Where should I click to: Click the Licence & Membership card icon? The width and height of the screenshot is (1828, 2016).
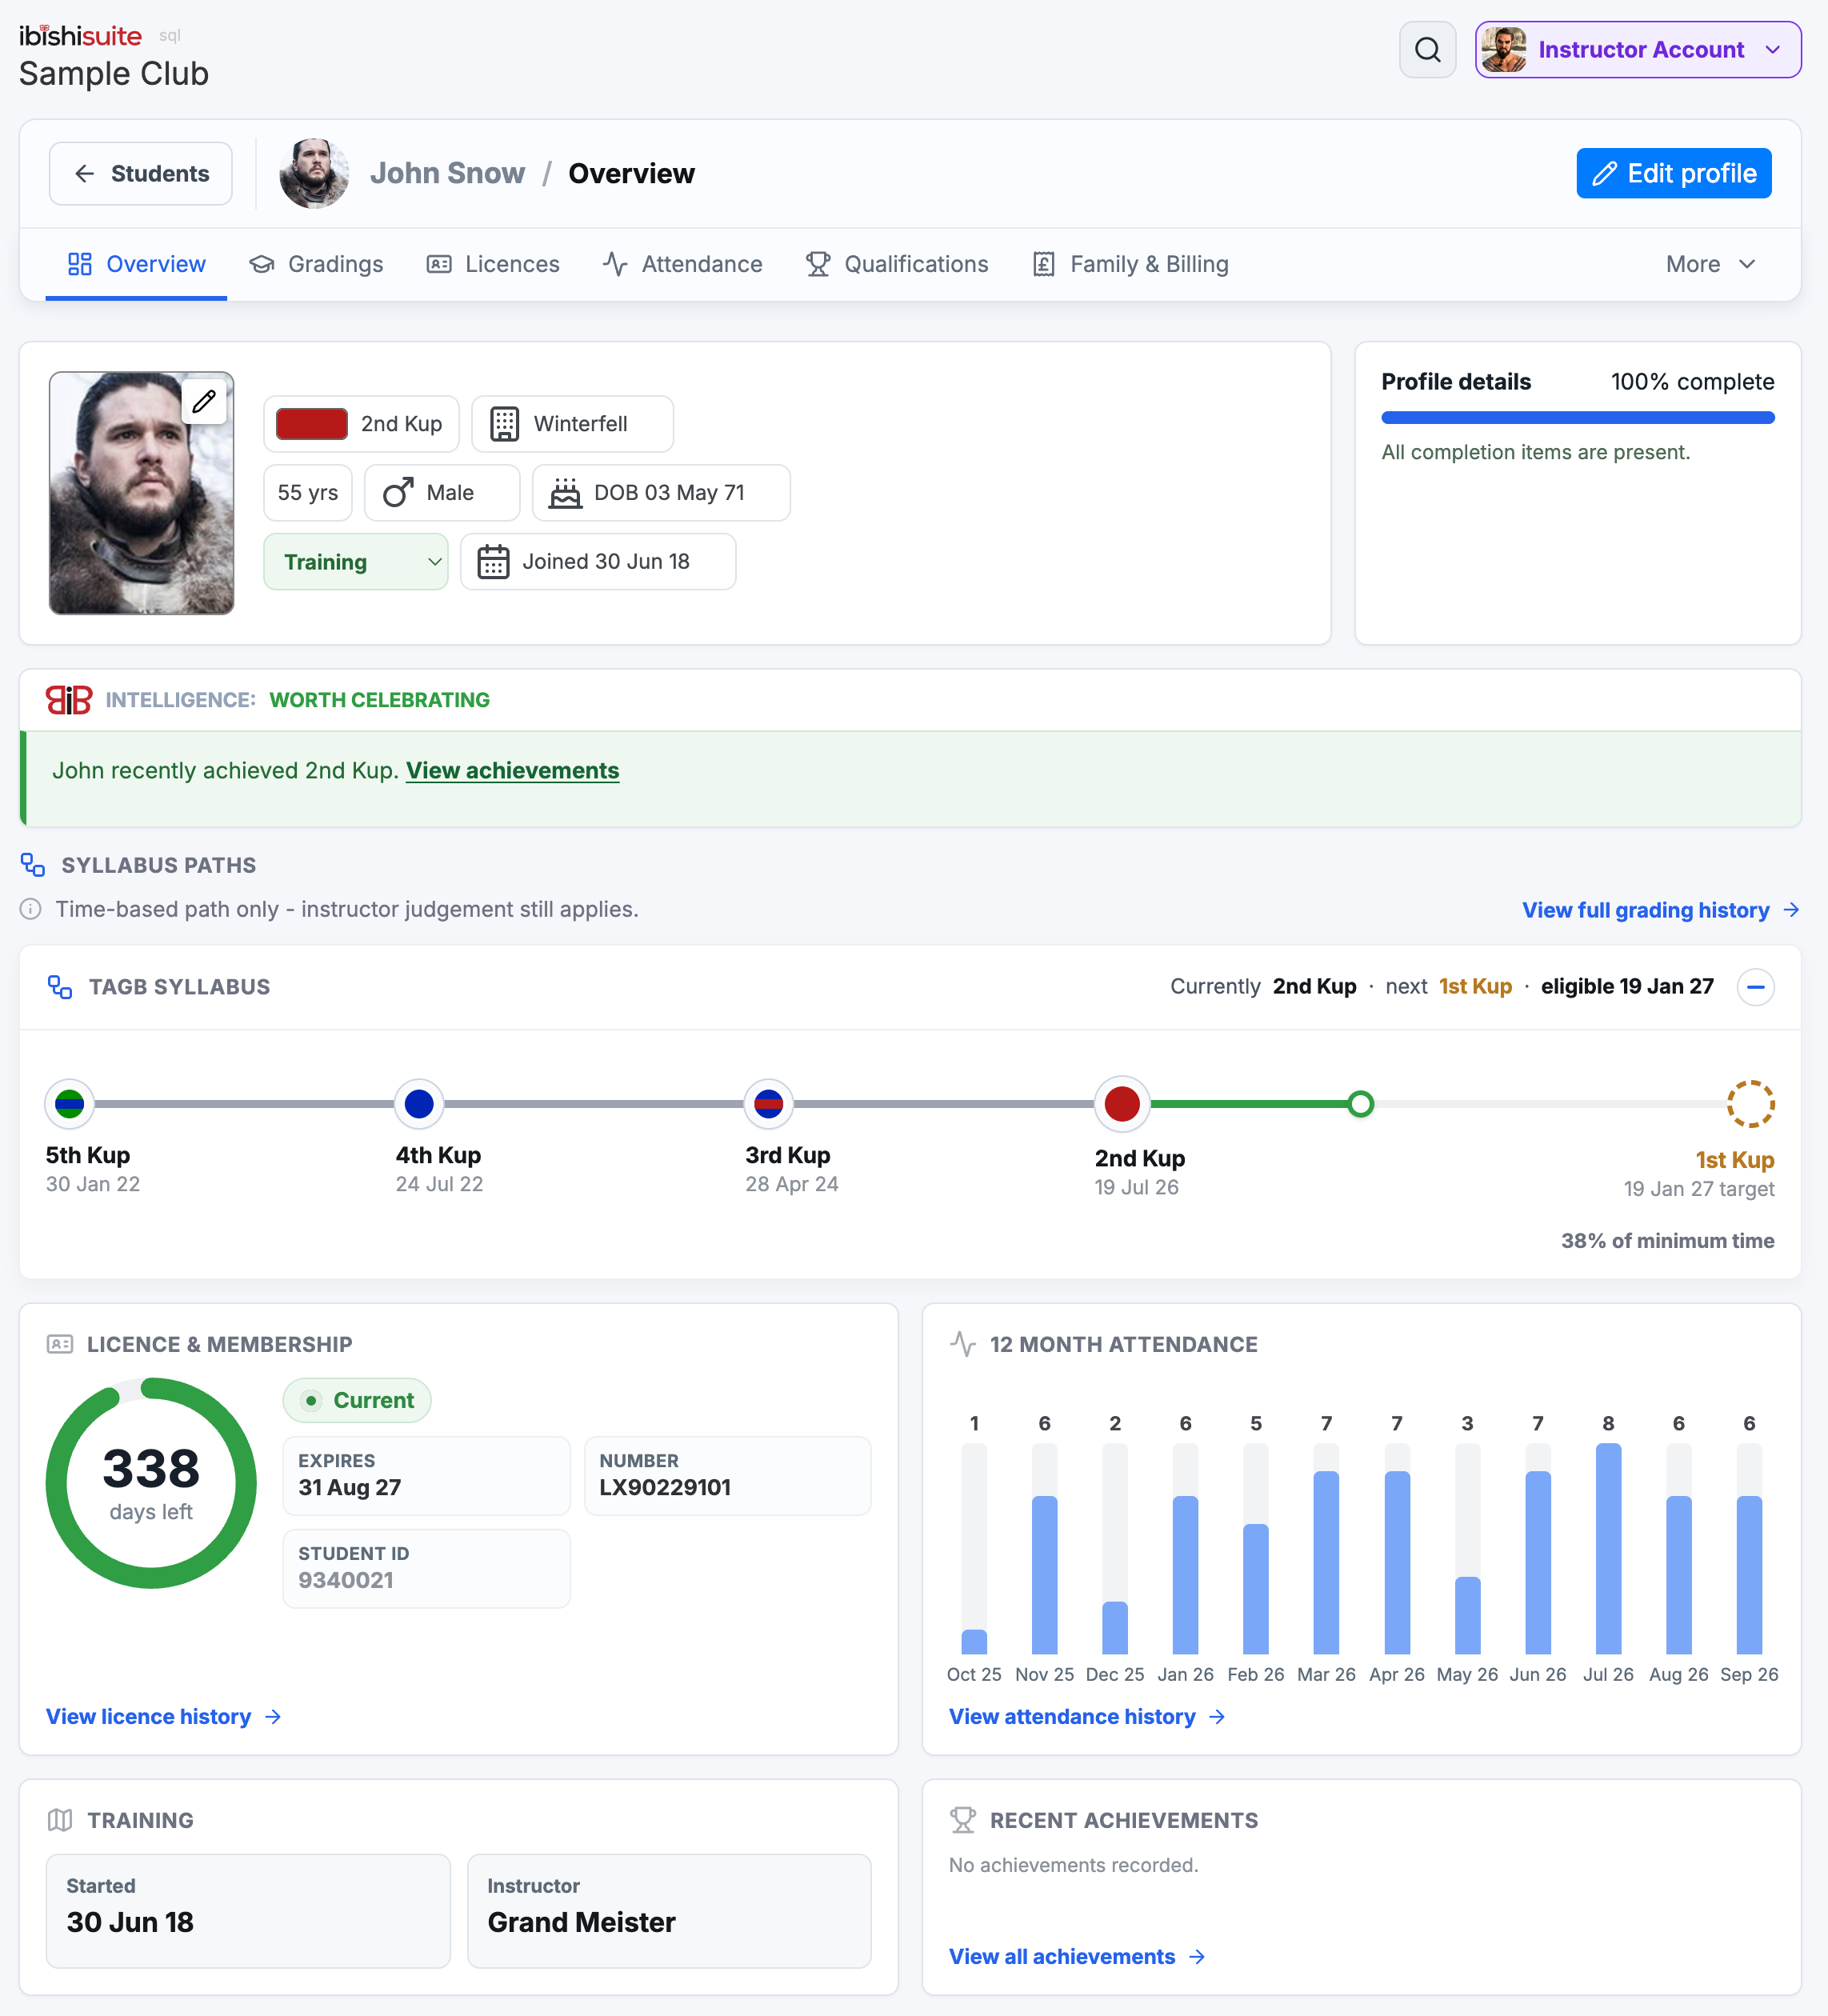[x=60, y=1344]
